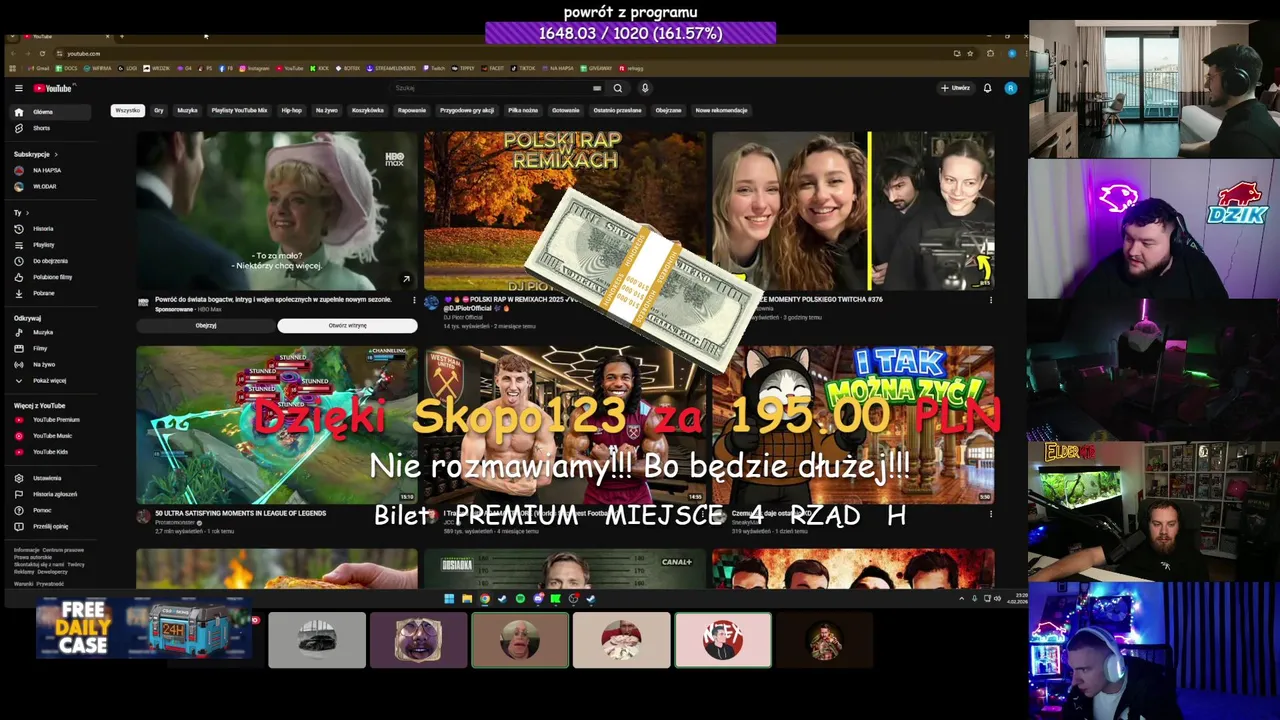Open the more options menu of the Twitch moments video
This screenshot has height=720, width=1280.
(x=991, y=300)
